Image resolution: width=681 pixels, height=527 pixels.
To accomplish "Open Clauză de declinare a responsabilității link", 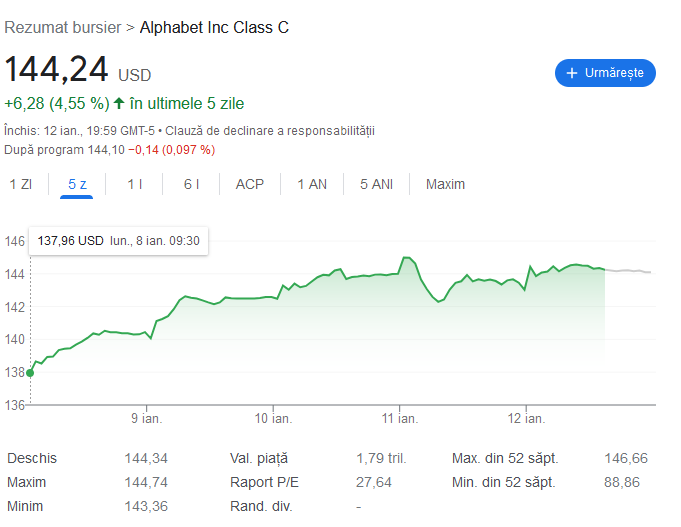I will pyautogui.click(x=270, y=131).
